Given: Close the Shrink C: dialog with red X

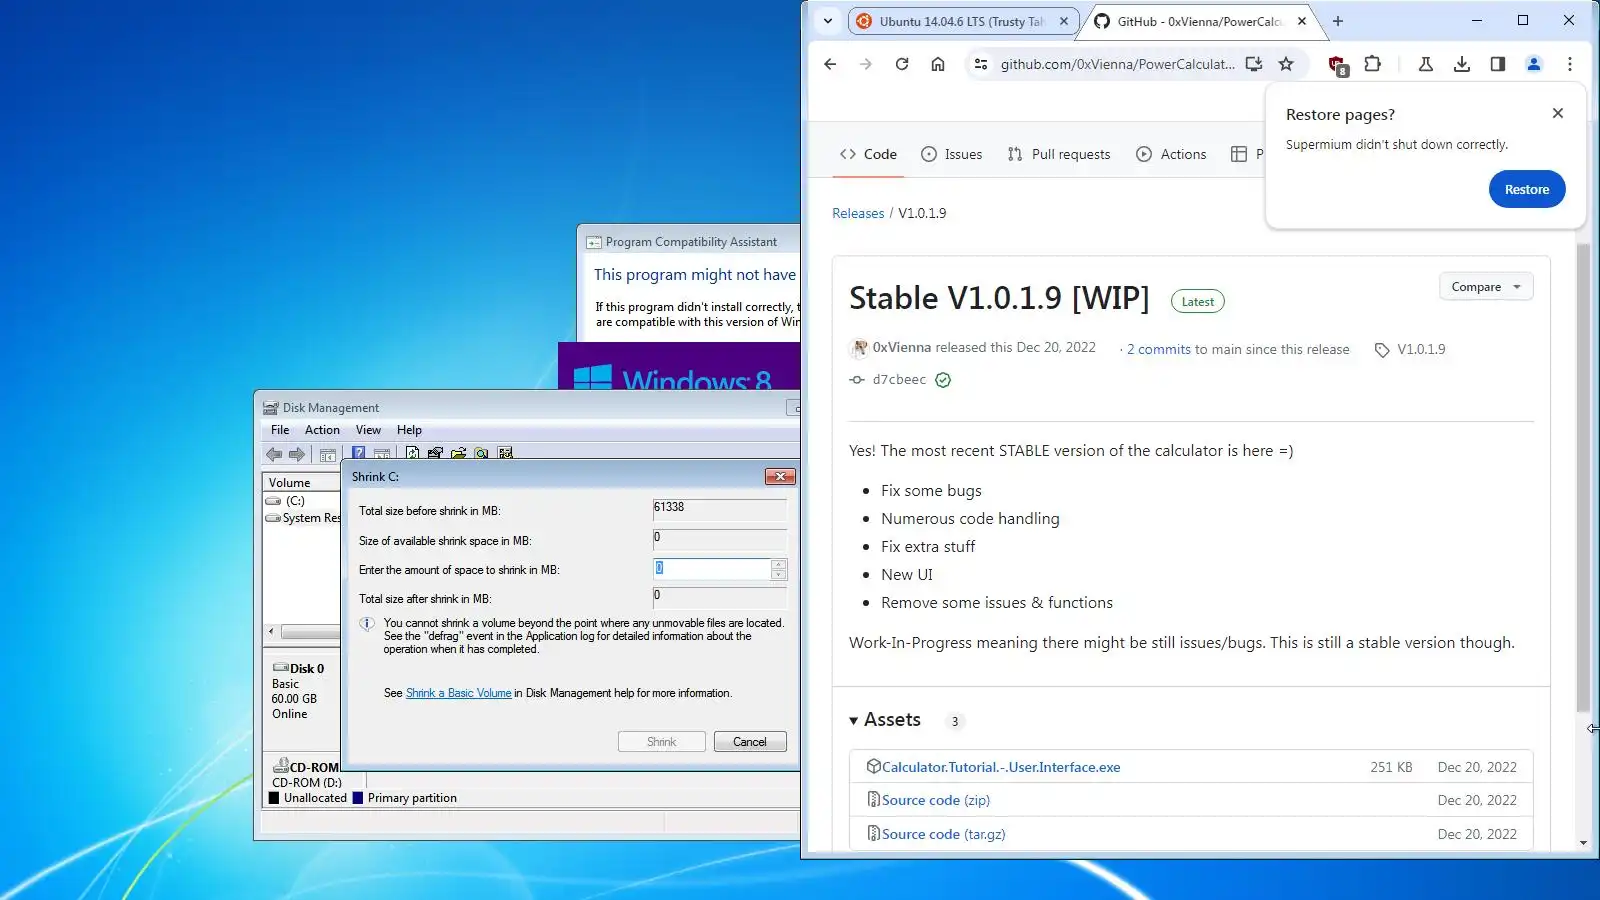Looking at the screenshot, I should pos(780,477).
